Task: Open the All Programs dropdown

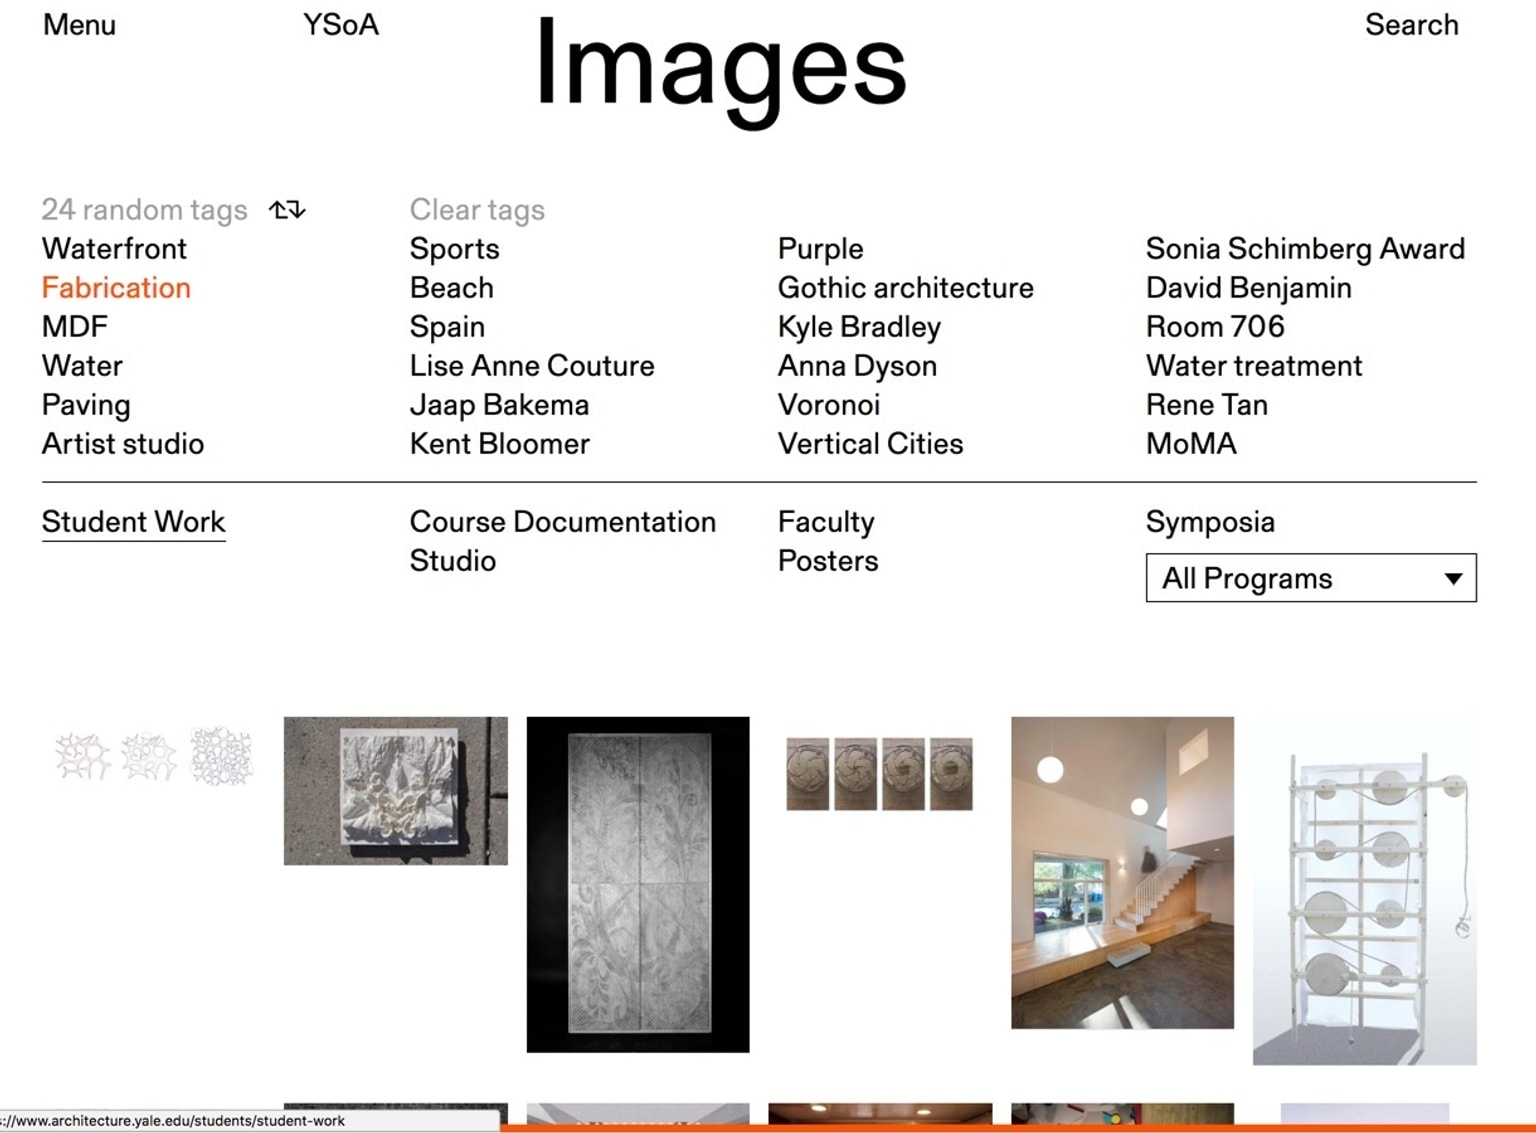Action: [1310, 578]
